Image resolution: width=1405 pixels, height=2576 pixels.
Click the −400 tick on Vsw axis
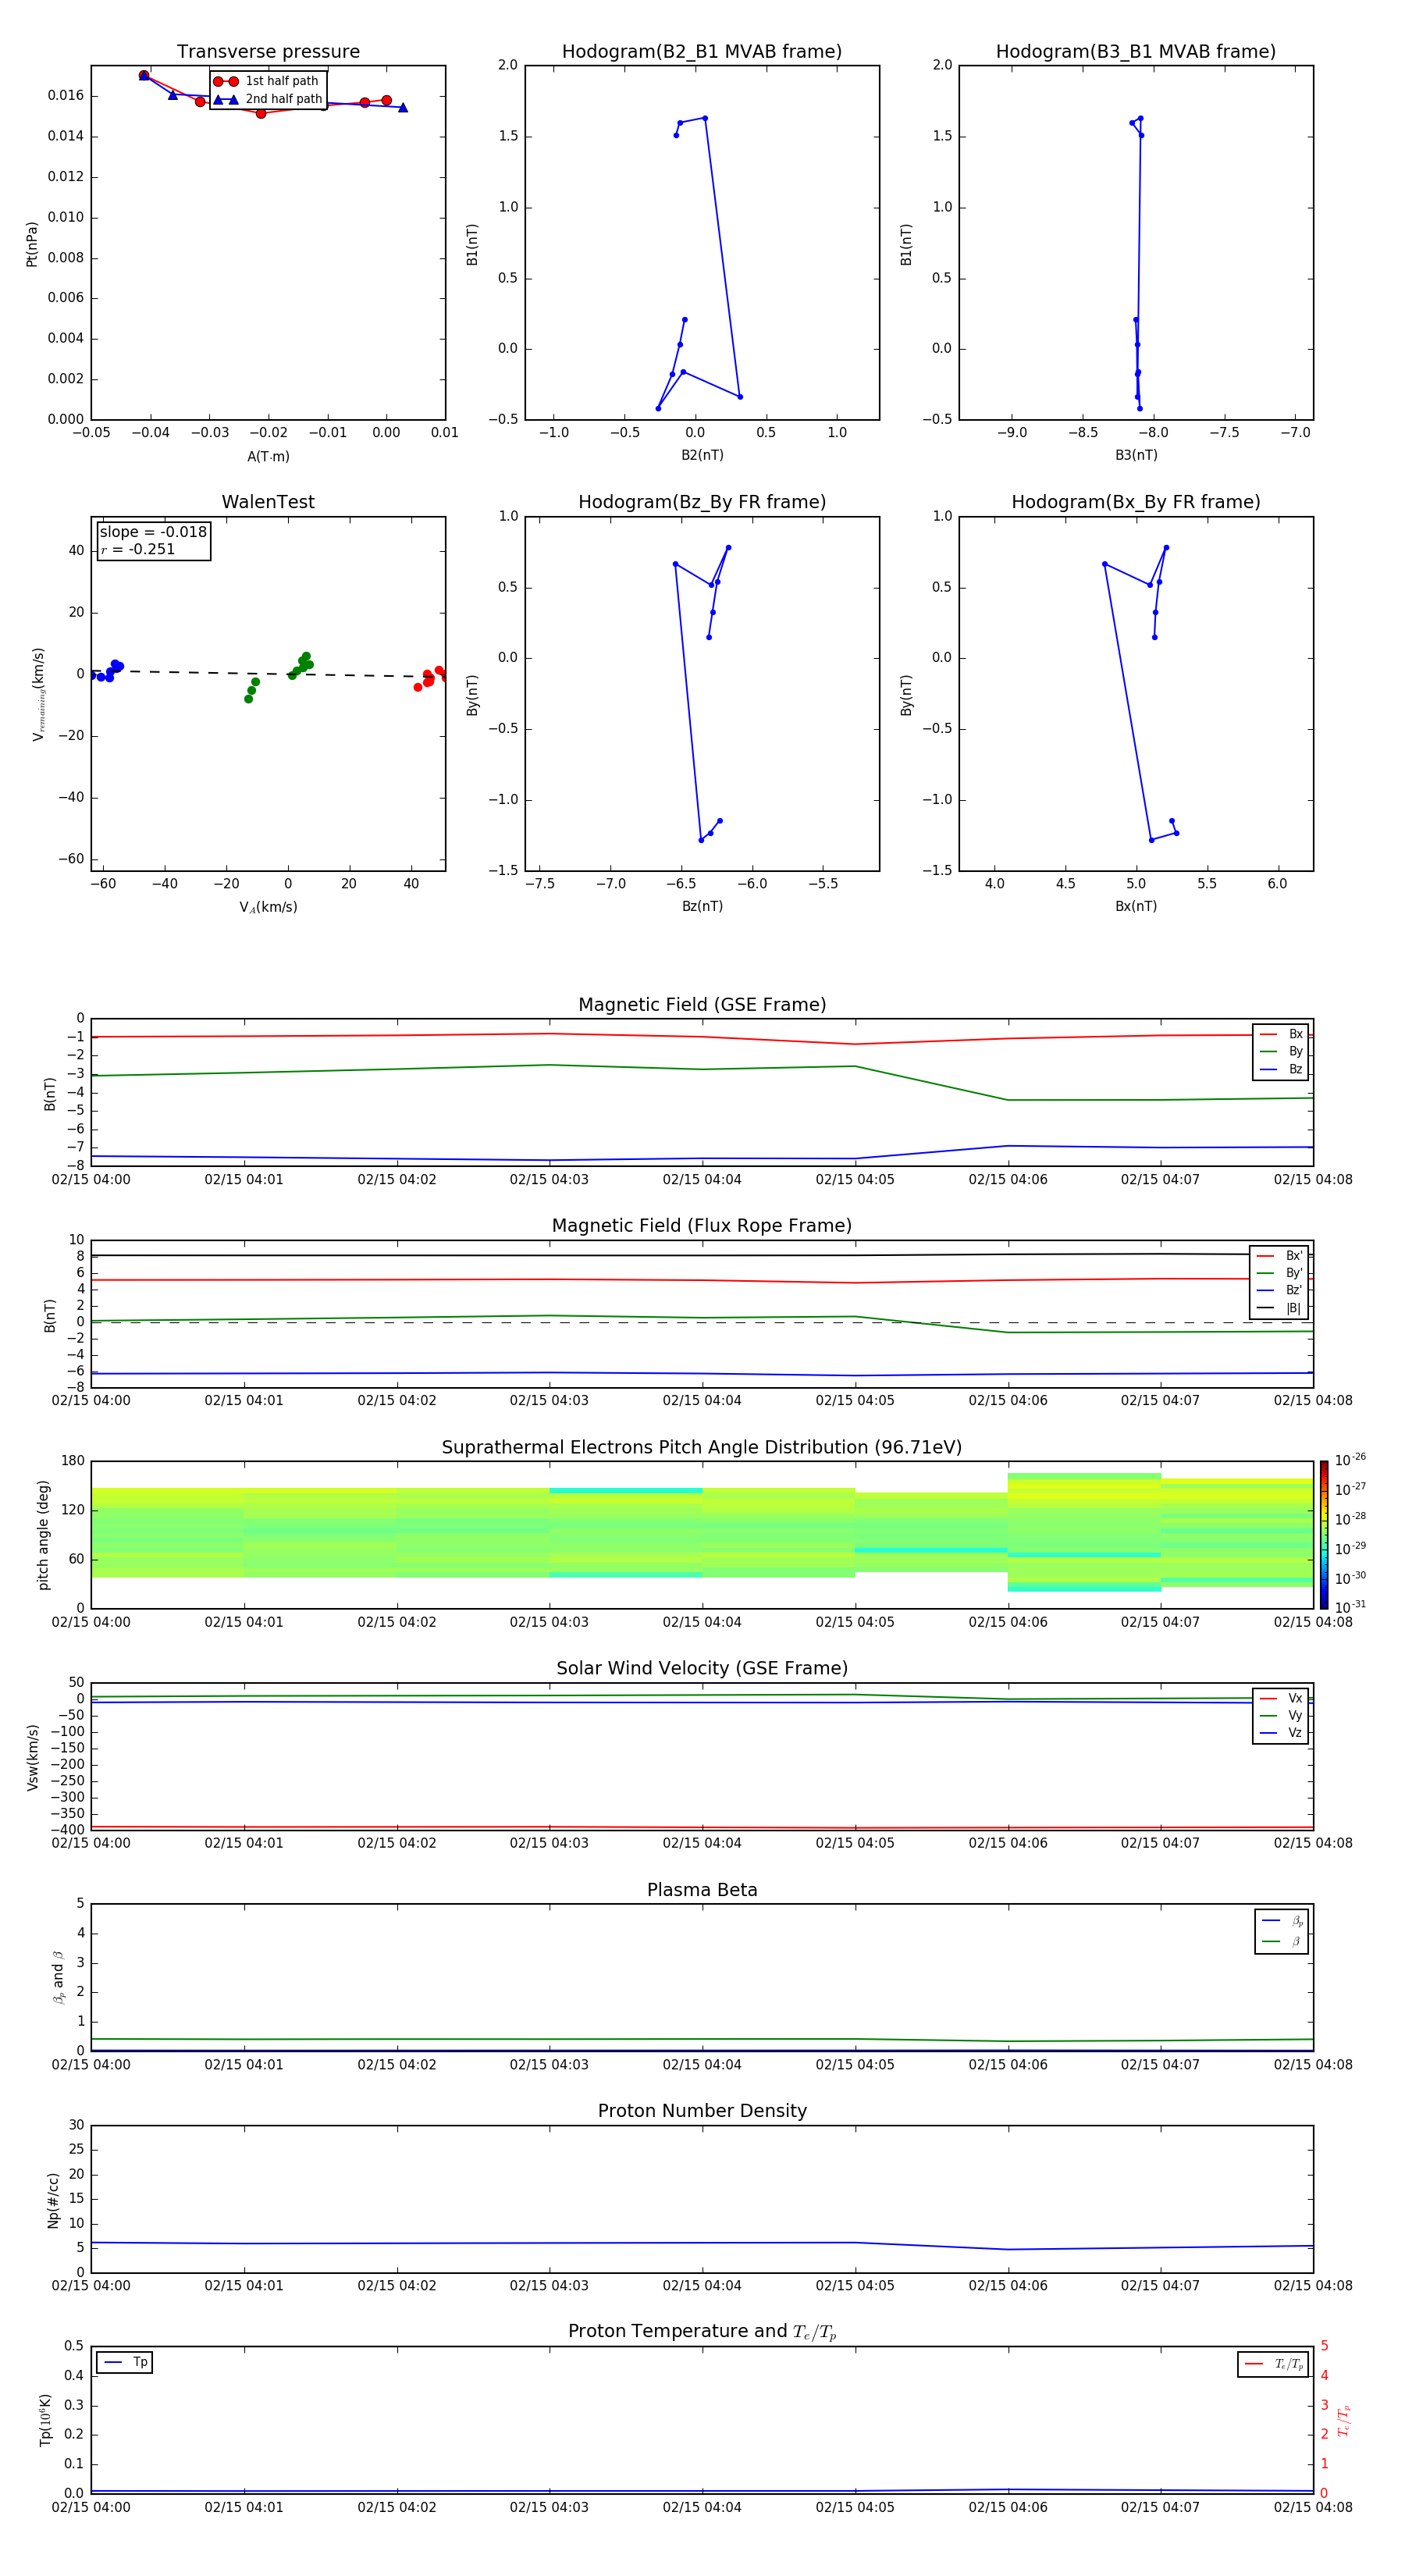(67, 1830)
